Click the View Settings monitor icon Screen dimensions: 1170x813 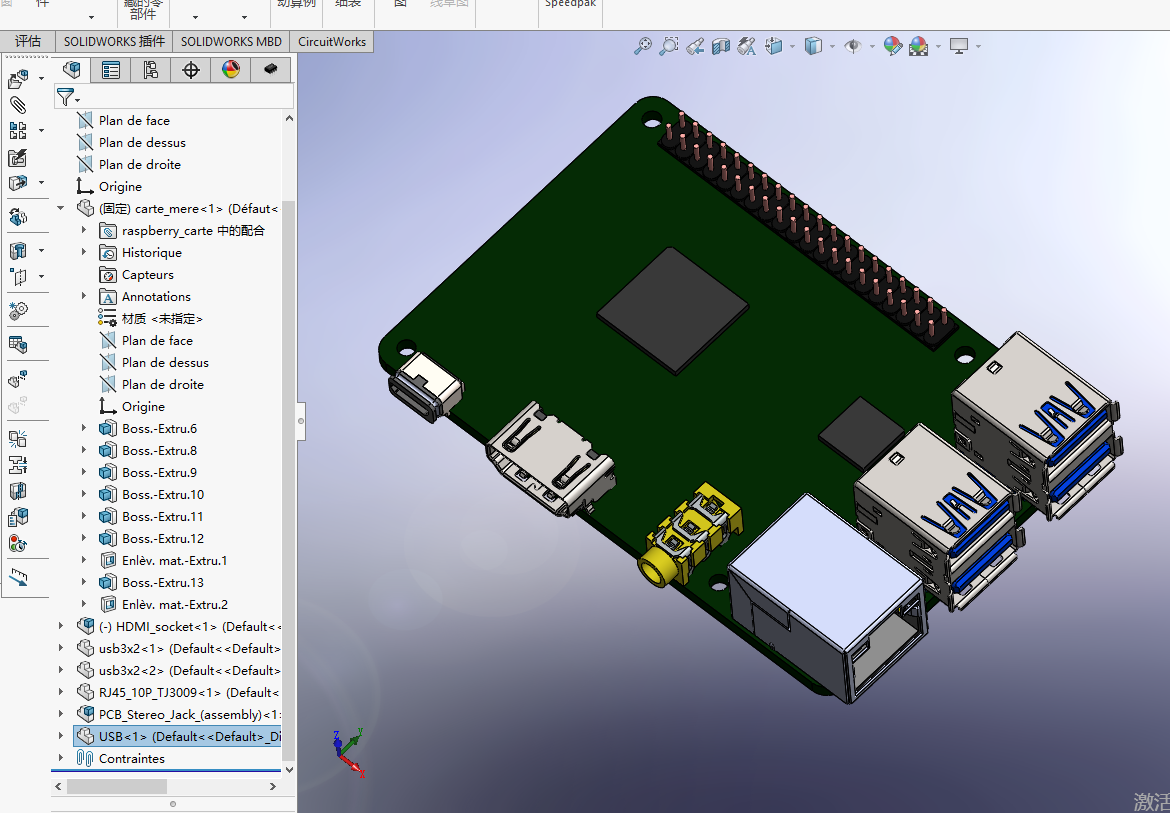point(959,46)
